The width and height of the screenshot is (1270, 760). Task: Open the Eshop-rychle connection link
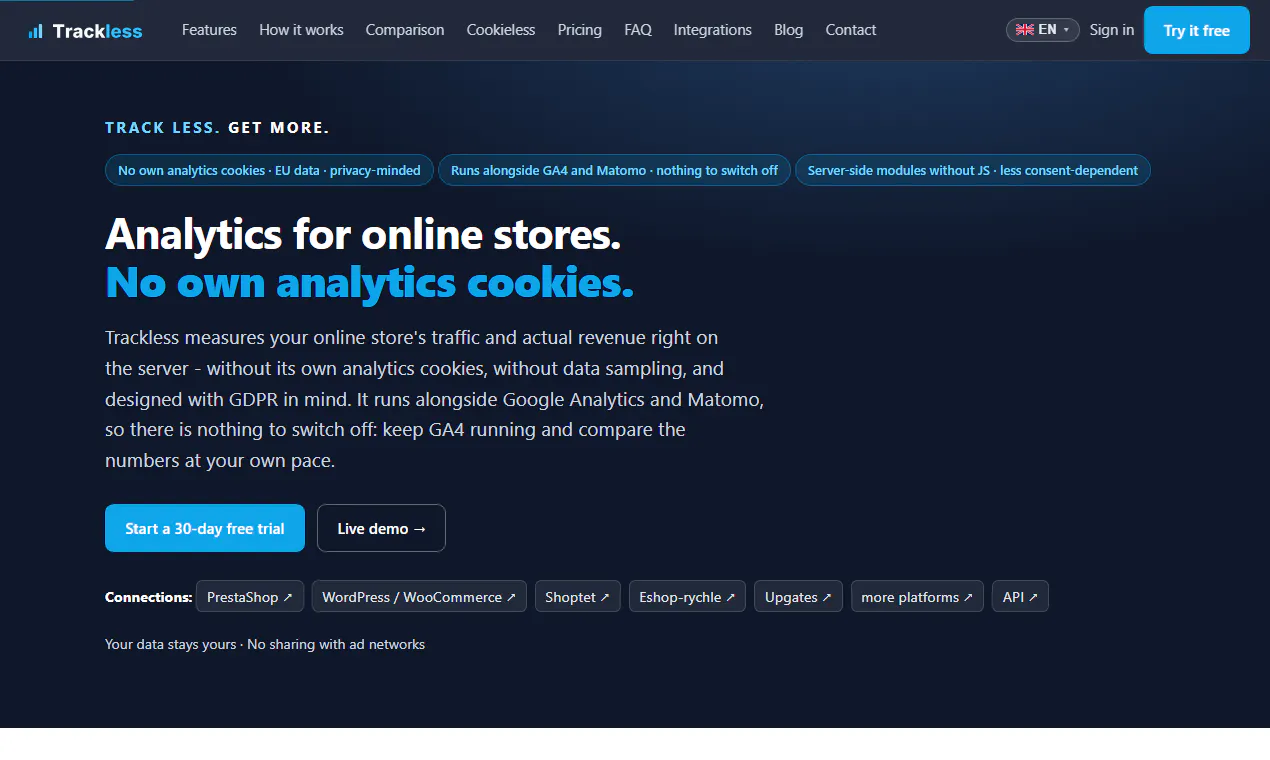point(687,597)
